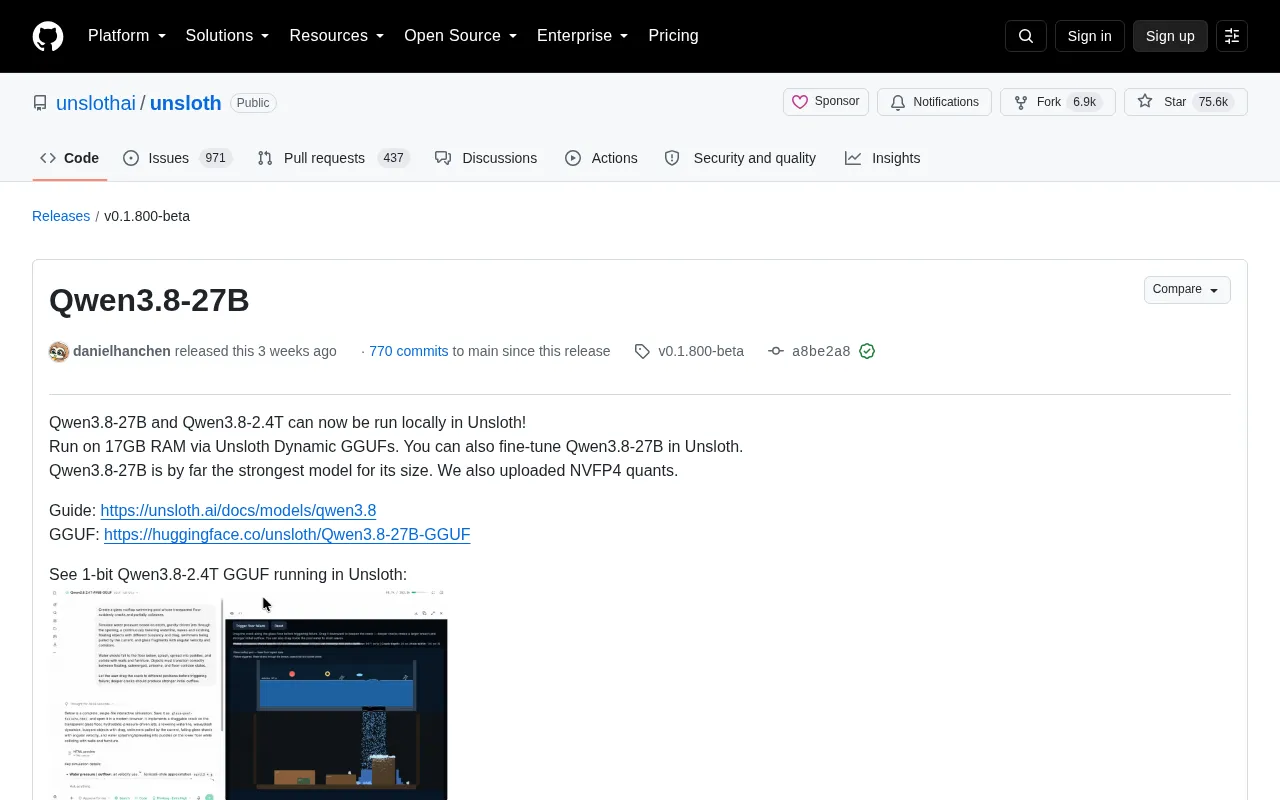The height and width of the screenshot is (800, 1280).
Task: Open the Compare dropdown
Action: click(x=1187, y=290)
